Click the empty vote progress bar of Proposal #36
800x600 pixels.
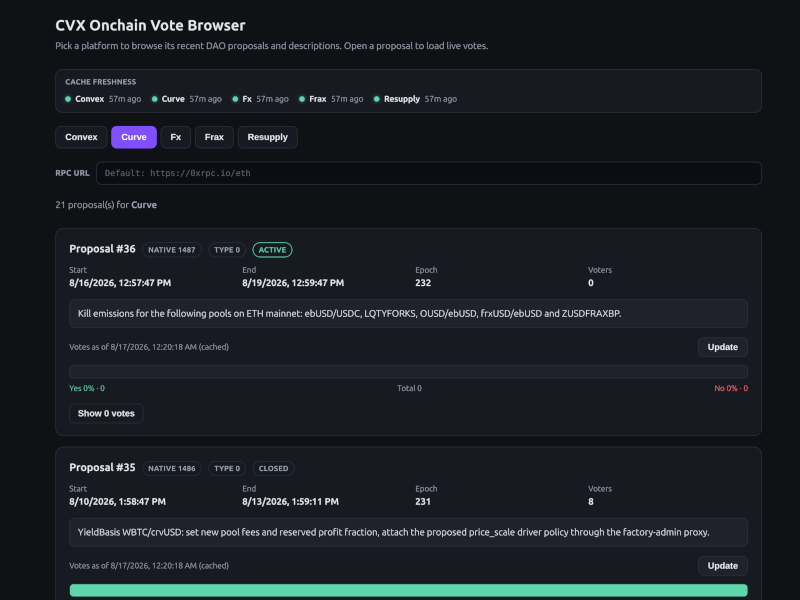point(409,371)
